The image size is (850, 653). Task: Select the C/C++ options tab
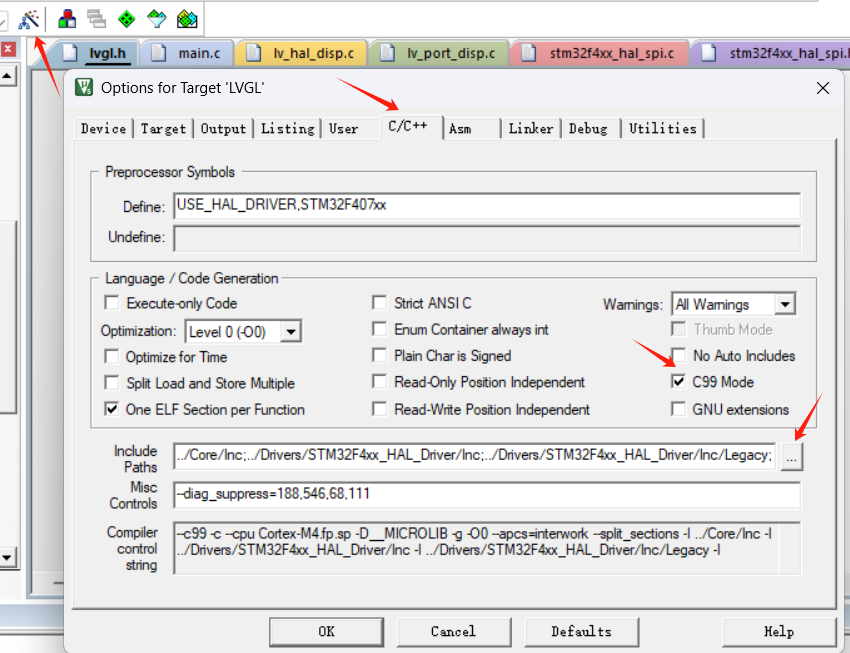pyautogui.click(x=411, y=127)
